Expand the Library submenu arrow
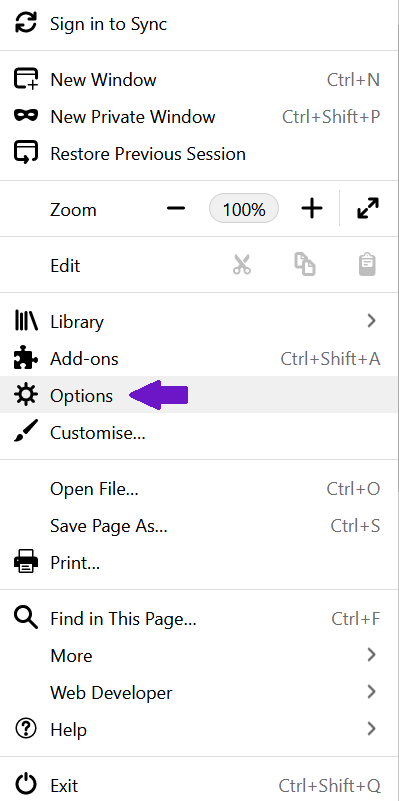This screenshot has width=399, height=801. point(371,321)
